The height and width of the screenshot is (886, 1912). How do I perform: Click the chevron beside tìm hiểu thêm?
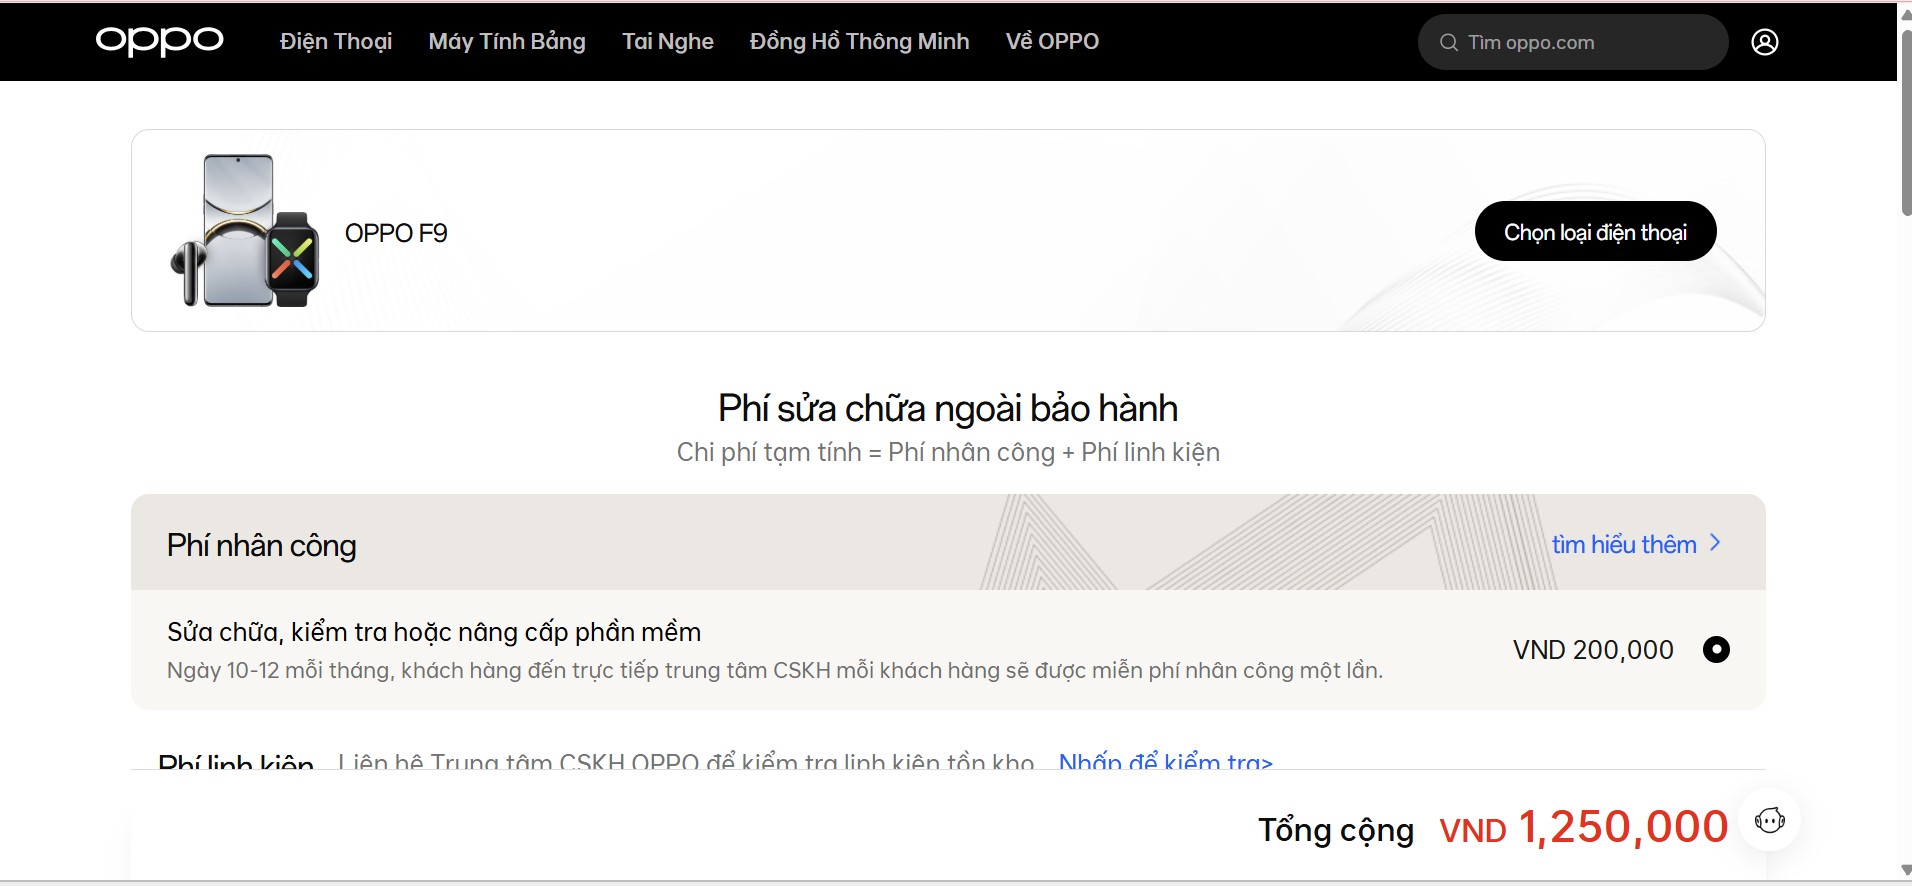(x=1715, y=543)
